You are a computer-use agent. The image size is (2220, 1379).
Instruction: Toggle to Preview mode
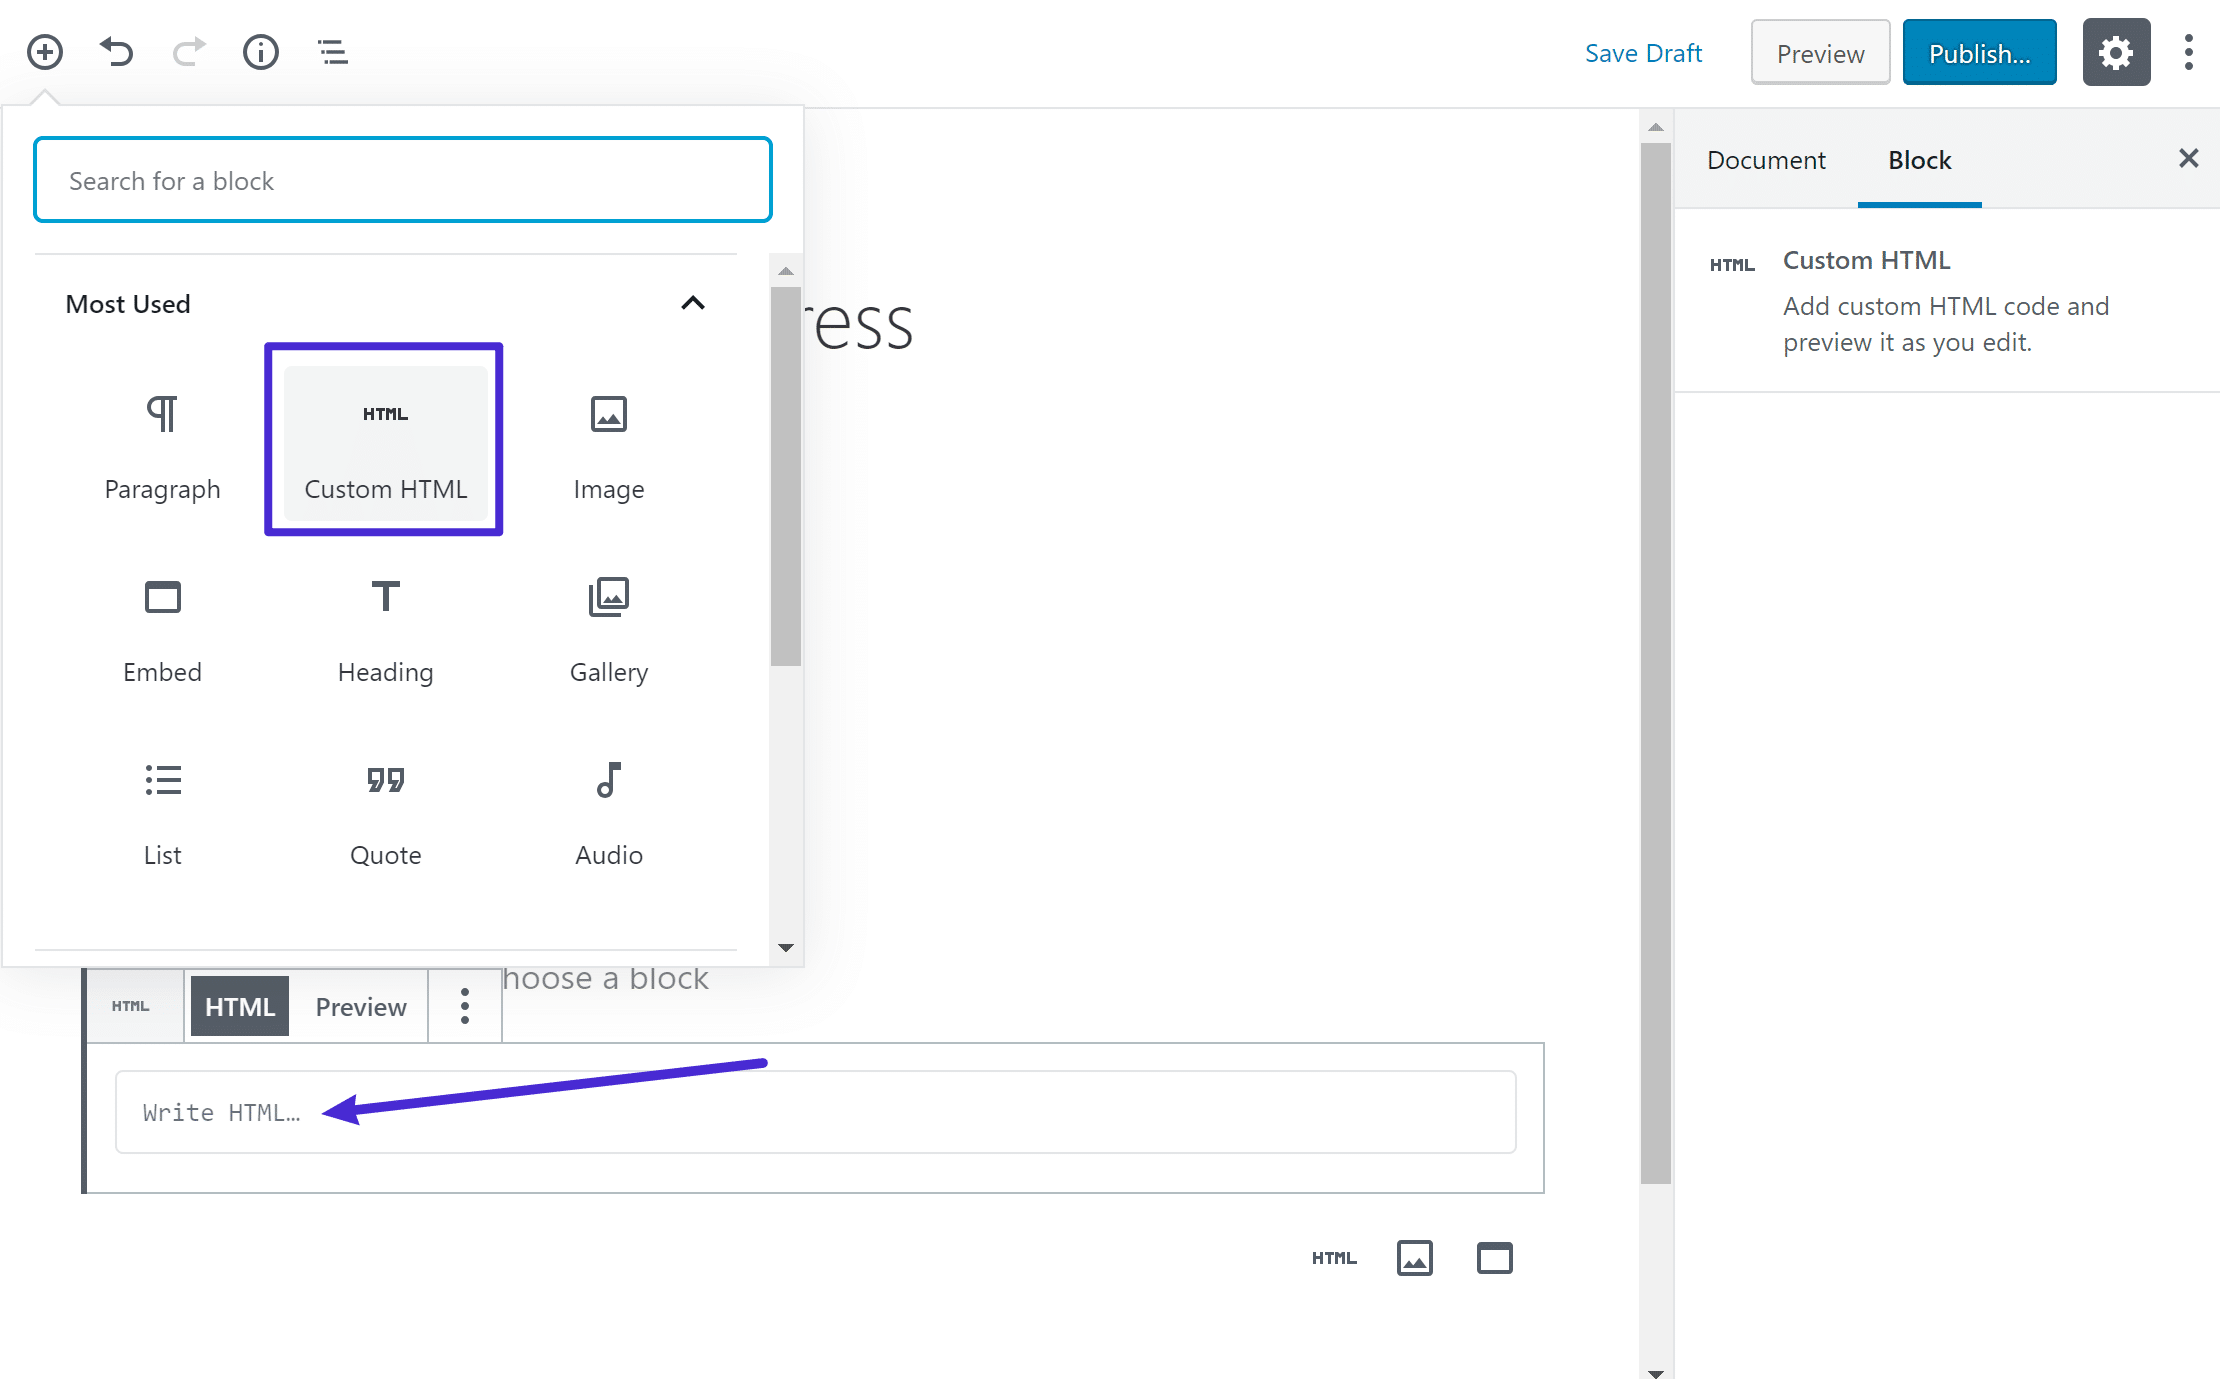(x=360, y=1006)
